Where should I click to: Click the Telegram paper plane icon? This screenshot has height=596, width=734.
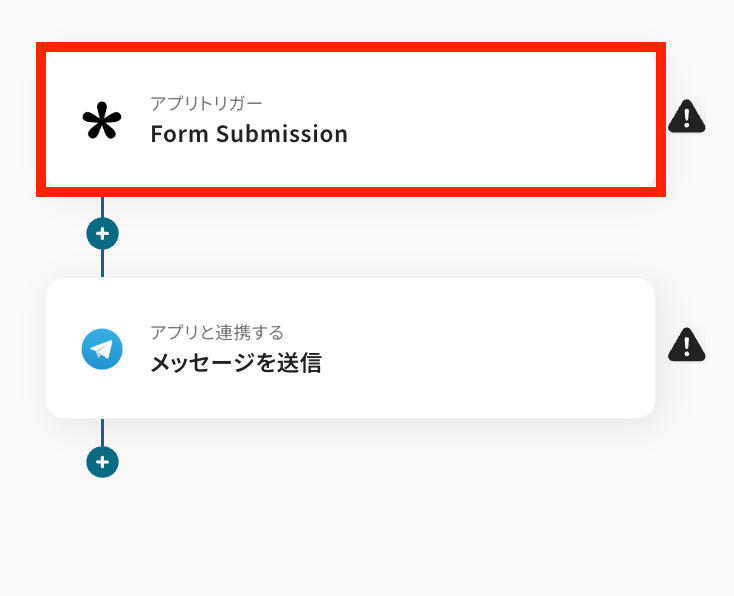(x=102, y=349)
